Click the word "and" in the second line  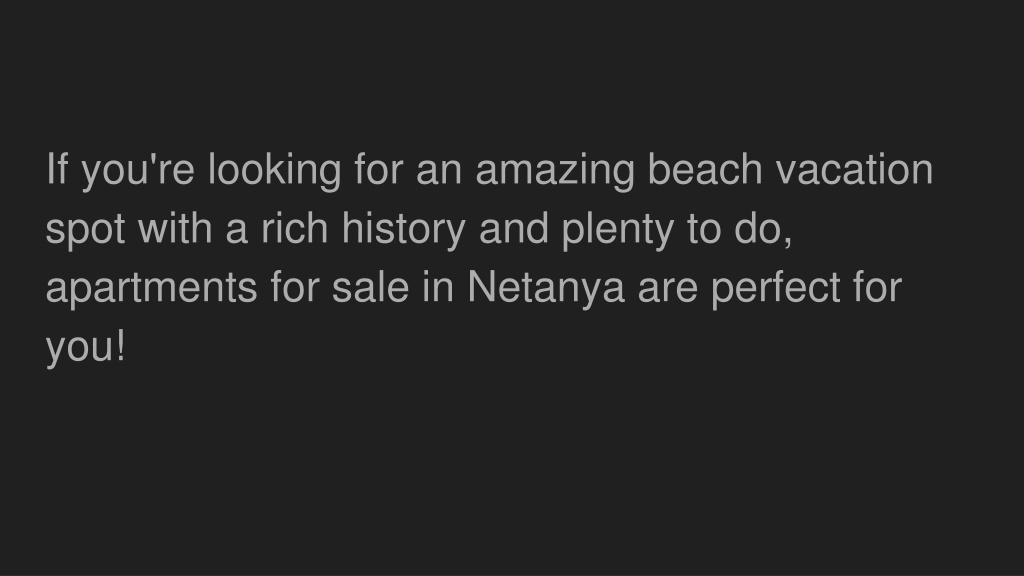514,228
